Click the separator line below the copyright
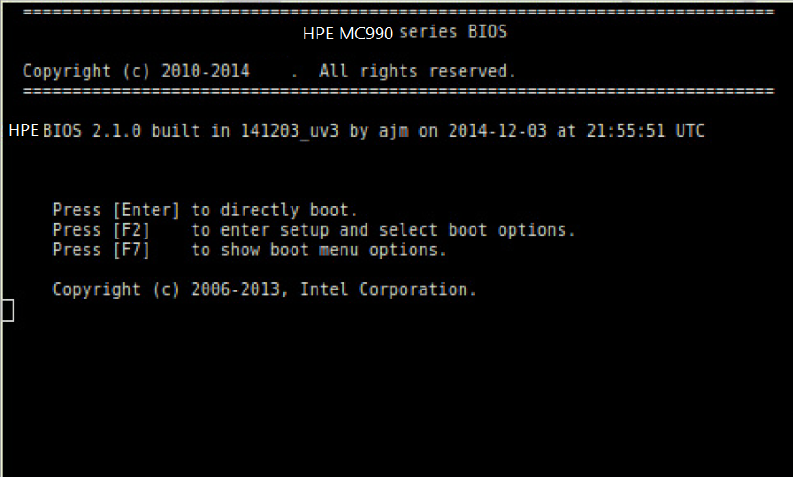Screen dimensions: 793x477 tap(397, 91)
